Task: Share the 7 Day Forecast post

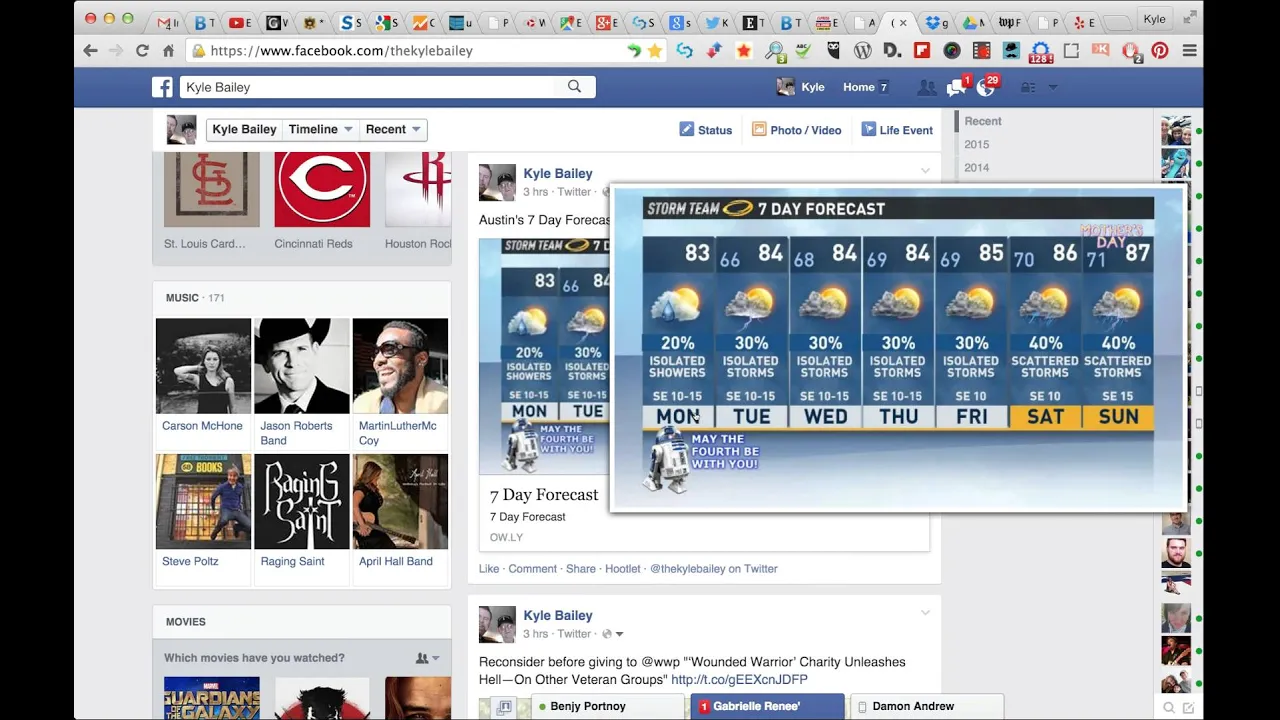Action: pyautogui.click(x=581, y=569)
